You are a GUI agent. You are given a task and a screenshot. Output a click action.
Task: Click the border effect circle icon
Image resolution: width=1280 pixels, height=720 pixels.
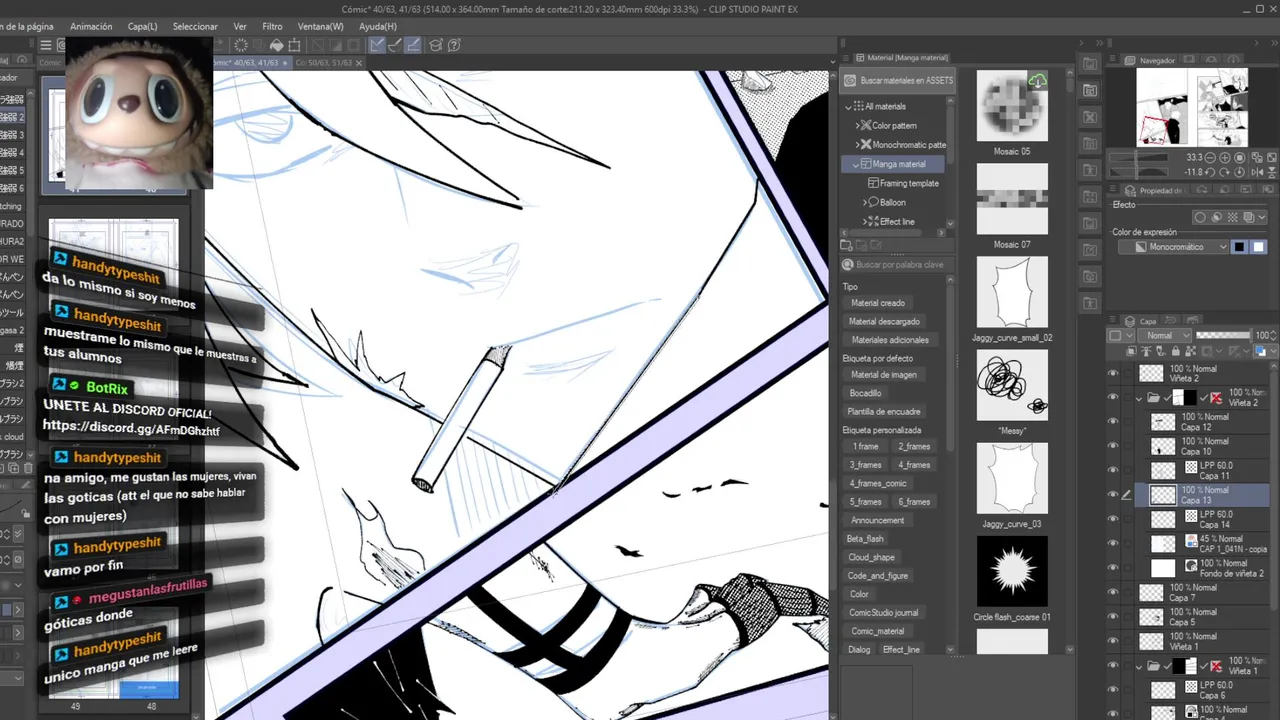coord(1200,217)
